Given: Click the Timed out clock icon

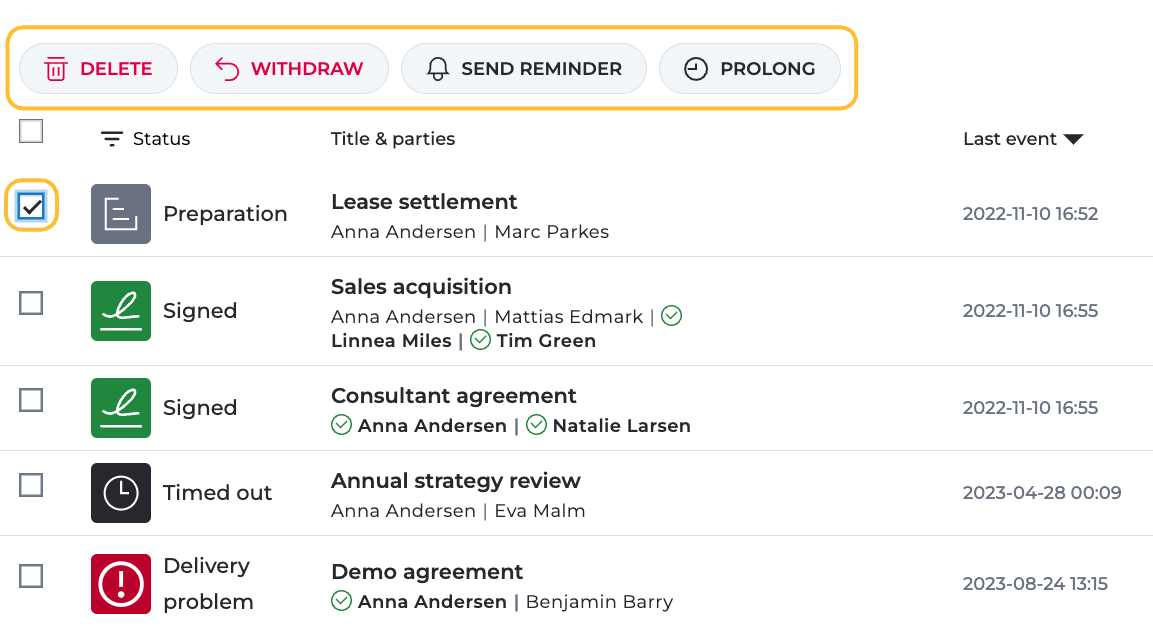Looking at the screenshot, I should point(121,493).
